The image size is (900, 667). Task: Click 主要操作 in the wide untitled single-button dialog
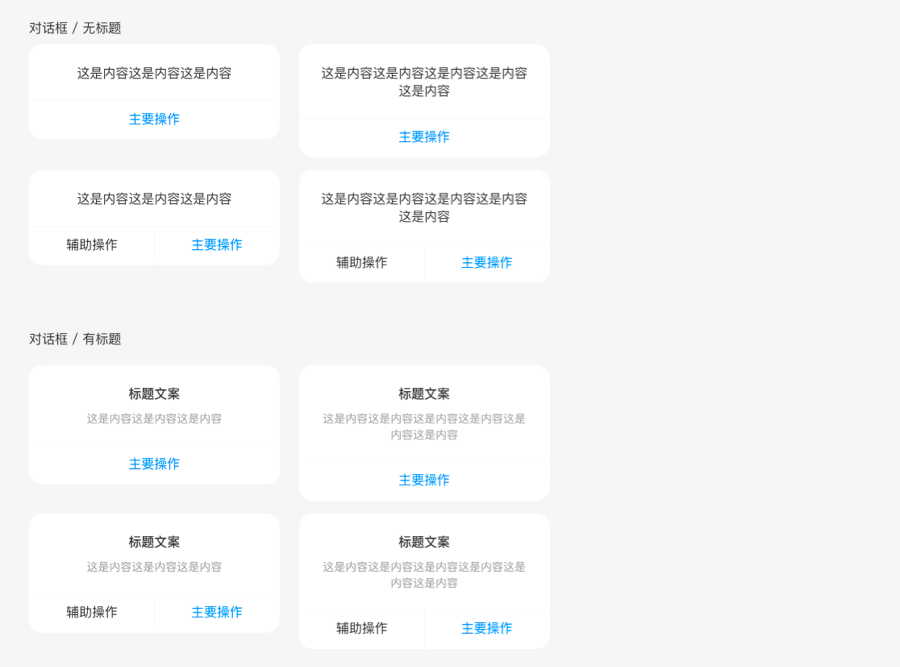pos(424,137)
